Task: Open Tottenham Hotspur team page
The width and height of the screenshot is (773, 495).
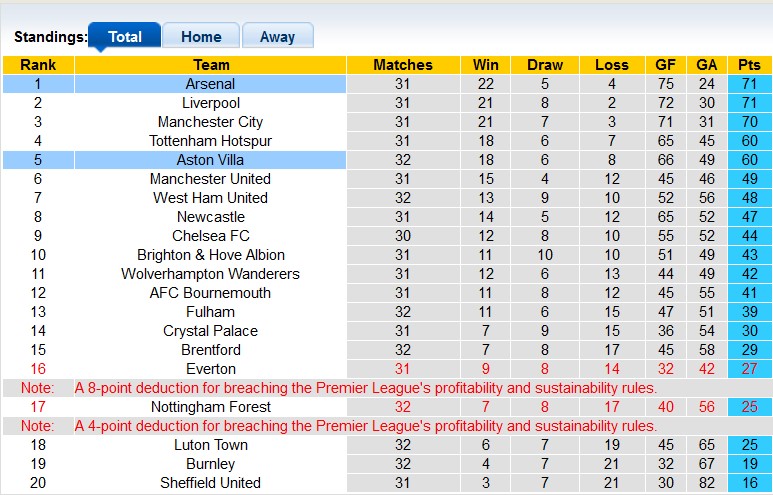Action: pos(211,141)
